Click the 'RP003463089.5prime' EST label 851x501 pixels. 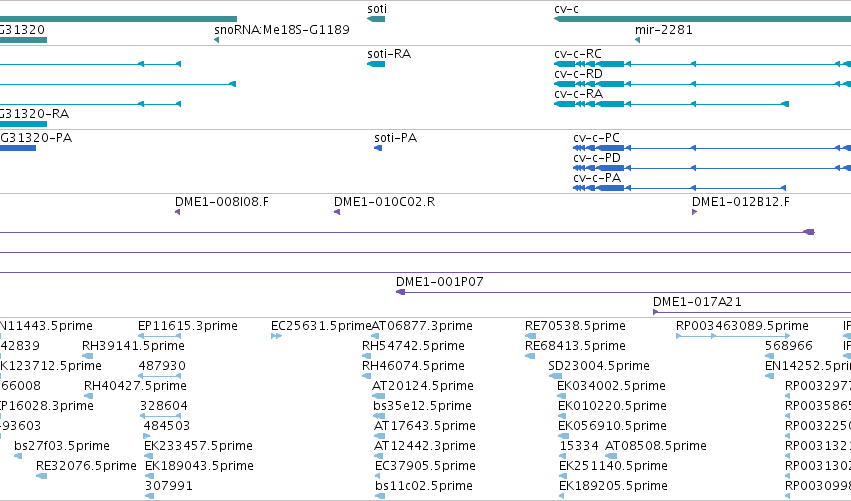[742, 326]
